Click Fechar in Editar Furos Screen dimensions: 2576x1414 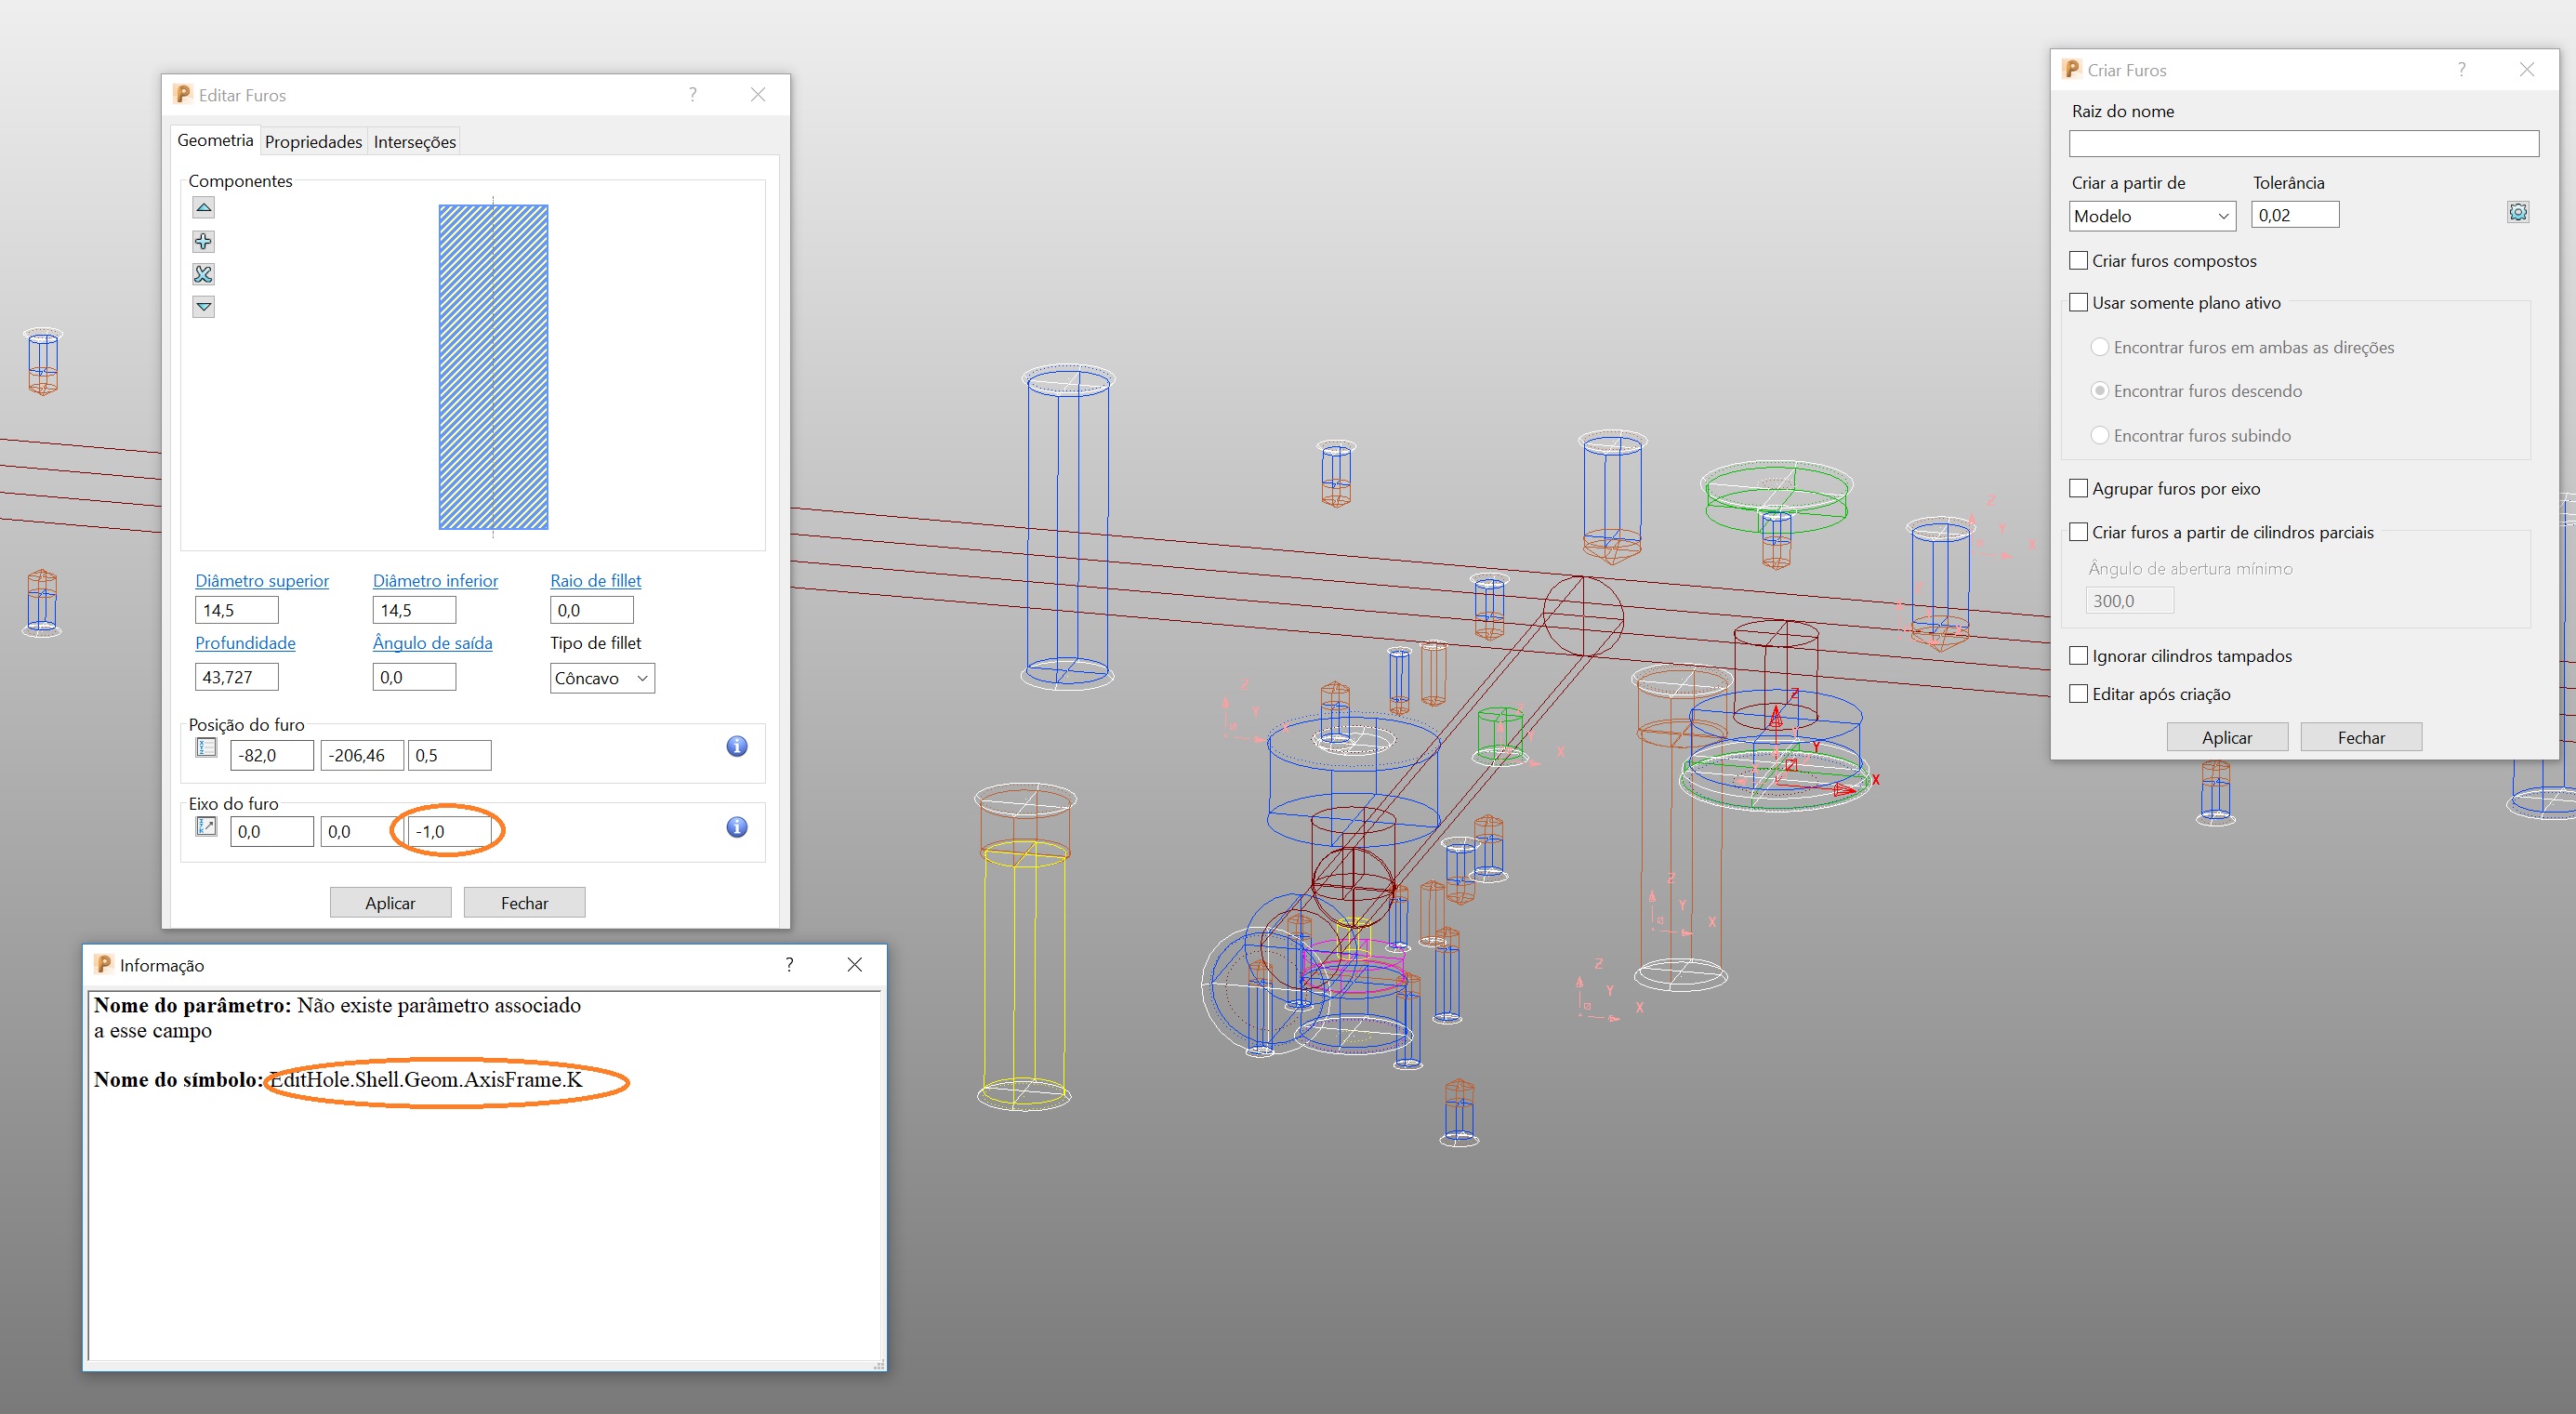(x=524, y=903)
